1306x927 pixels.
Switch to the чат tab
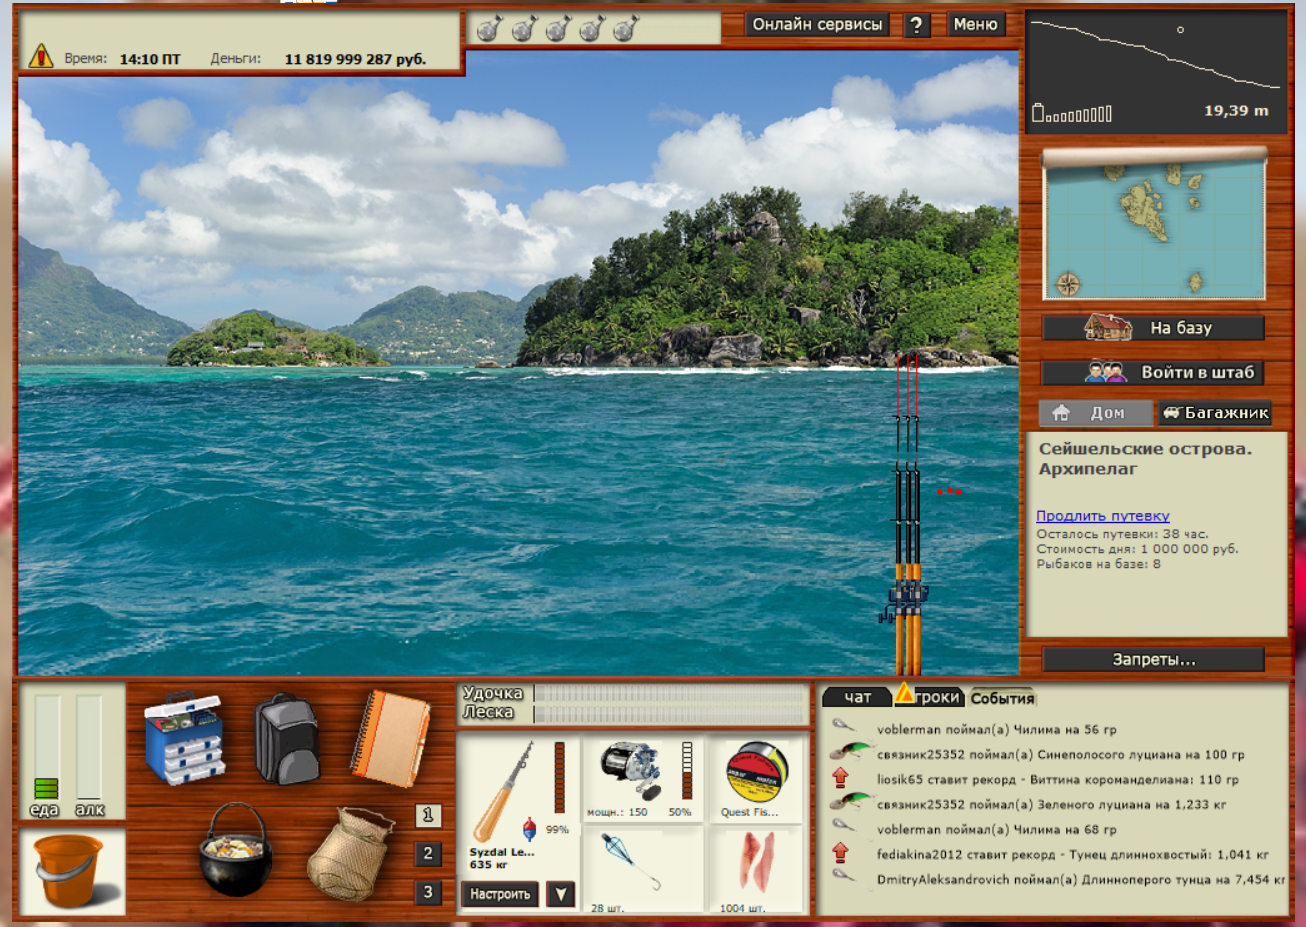point(857,697)
